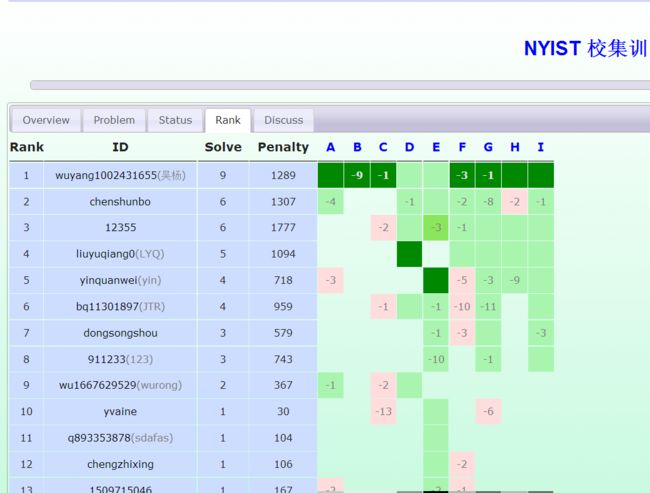Click user chengzhixing
Viewport: 650px width, 493px height.
(120, 464)
